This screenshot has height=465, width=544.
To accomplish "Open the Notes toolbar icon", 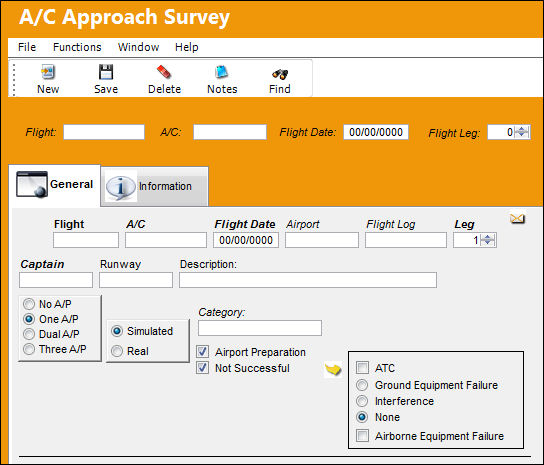I will [221, 72].
